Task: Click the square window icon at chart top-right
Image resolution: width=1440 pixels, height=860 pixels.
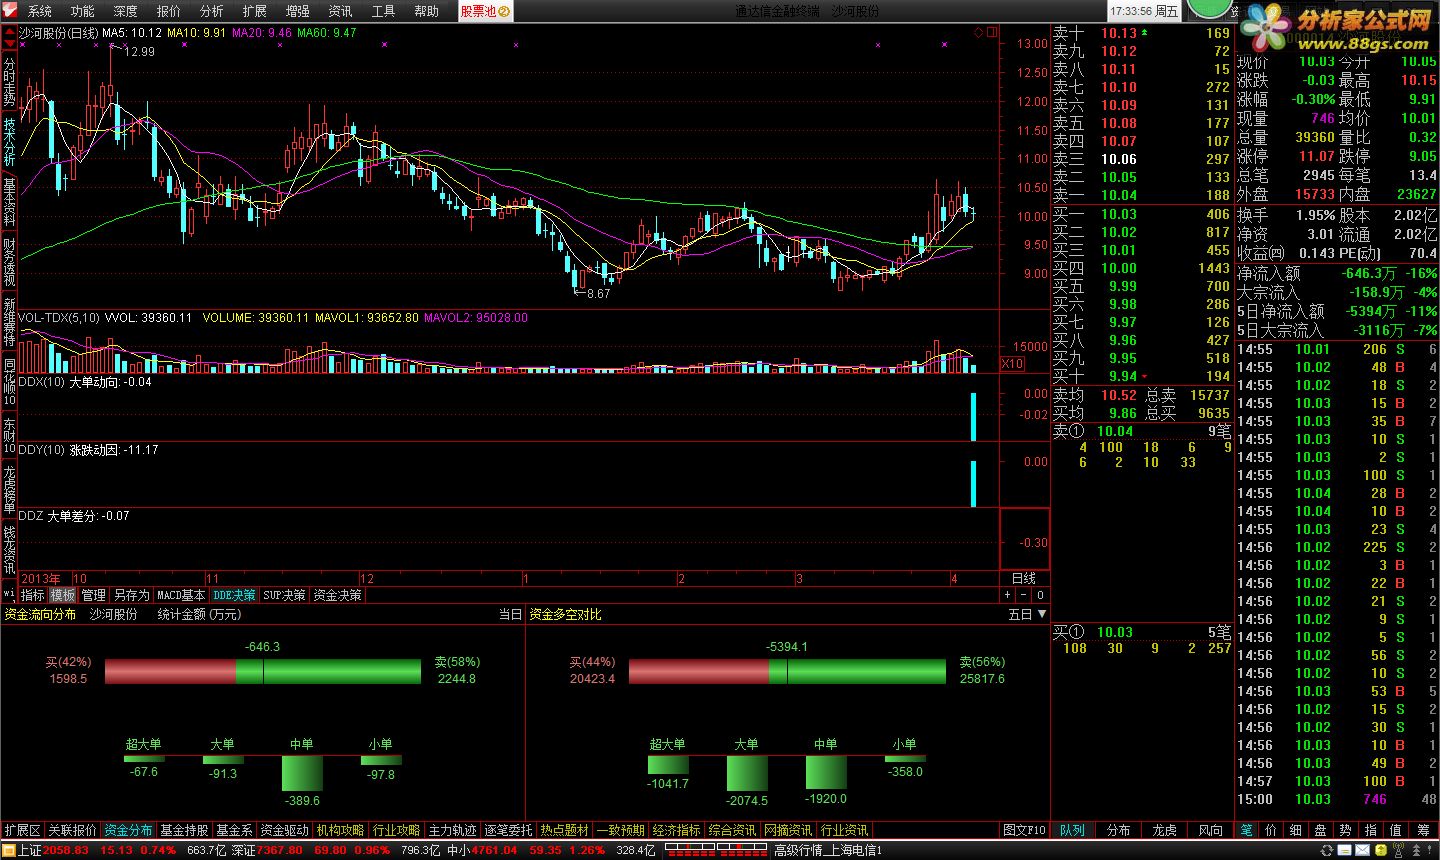Action: tap(992, 33)
